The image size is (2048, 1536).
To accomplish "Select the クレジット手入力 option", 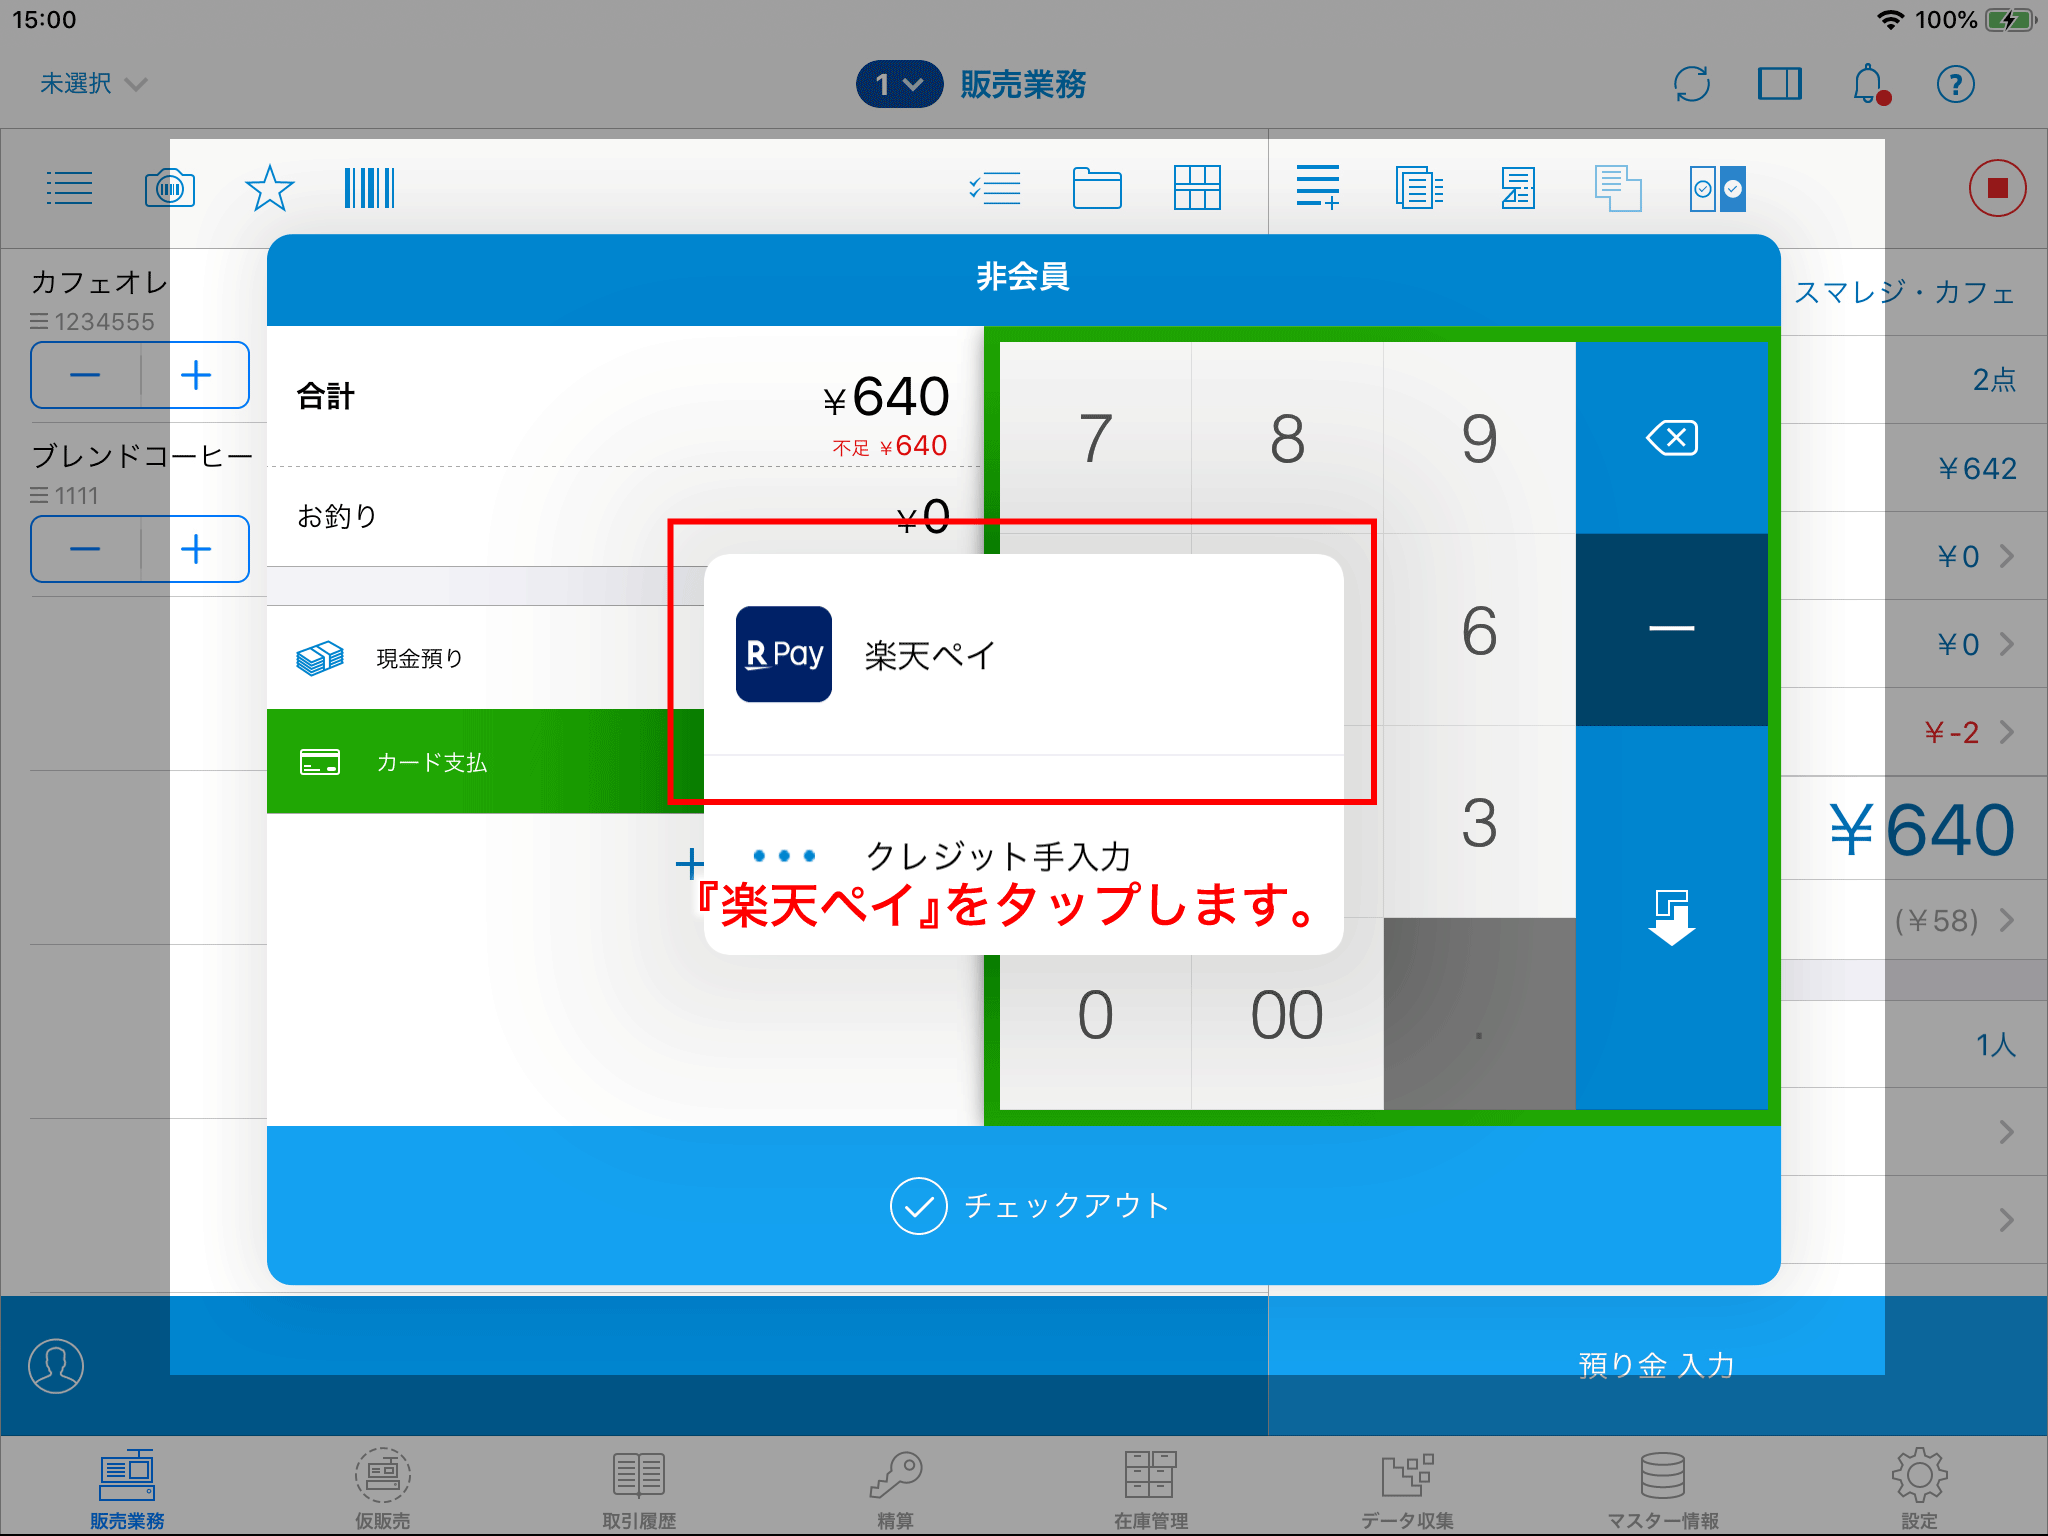I will 1023,855.
